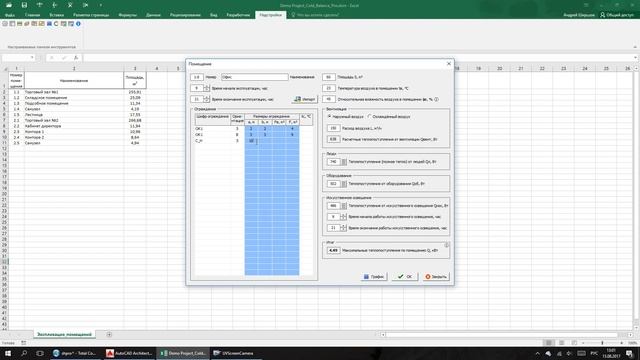The image size is (640, 360).
Task: Click the zoom slider in status bar
Action: point(602,343)
